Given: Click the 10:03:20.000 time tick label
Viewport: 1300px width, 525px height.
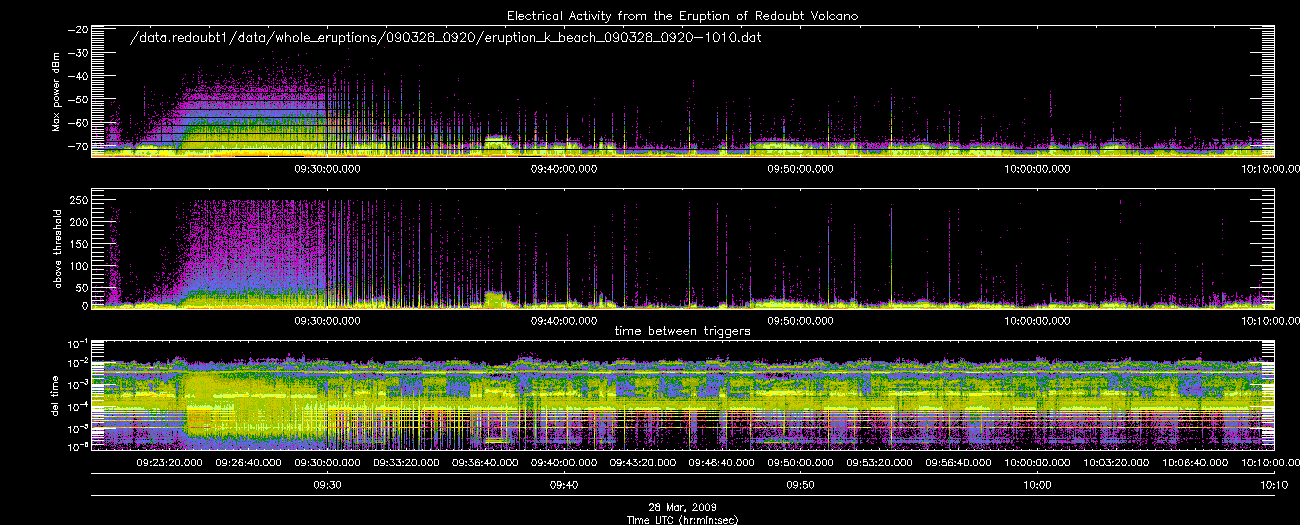Looking at the screenshot, I should coord(1116,463).
